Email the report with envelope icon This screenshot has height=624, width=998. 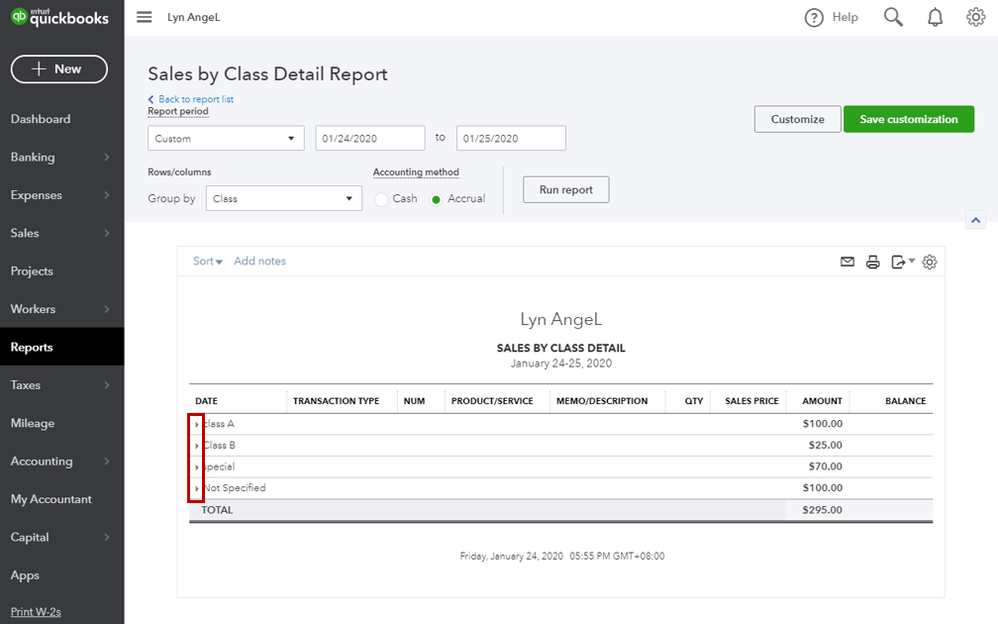point(847,262)
